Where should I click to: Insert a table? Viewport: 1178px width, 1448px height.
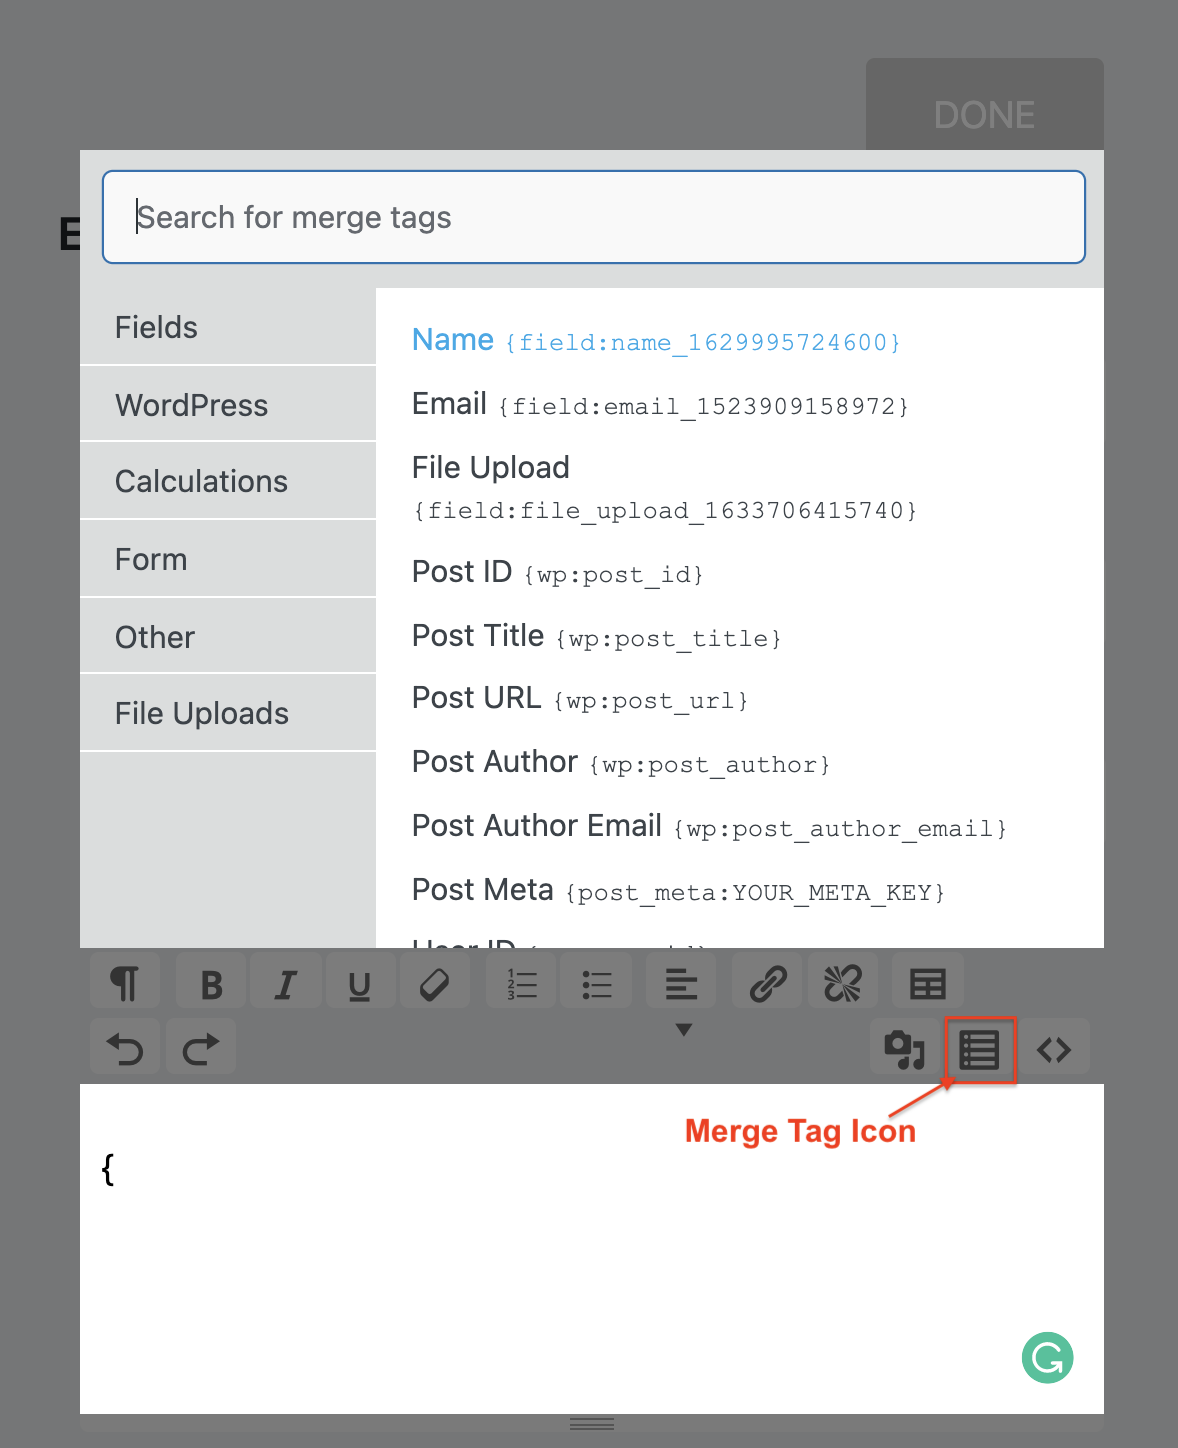tap(927, 982)
